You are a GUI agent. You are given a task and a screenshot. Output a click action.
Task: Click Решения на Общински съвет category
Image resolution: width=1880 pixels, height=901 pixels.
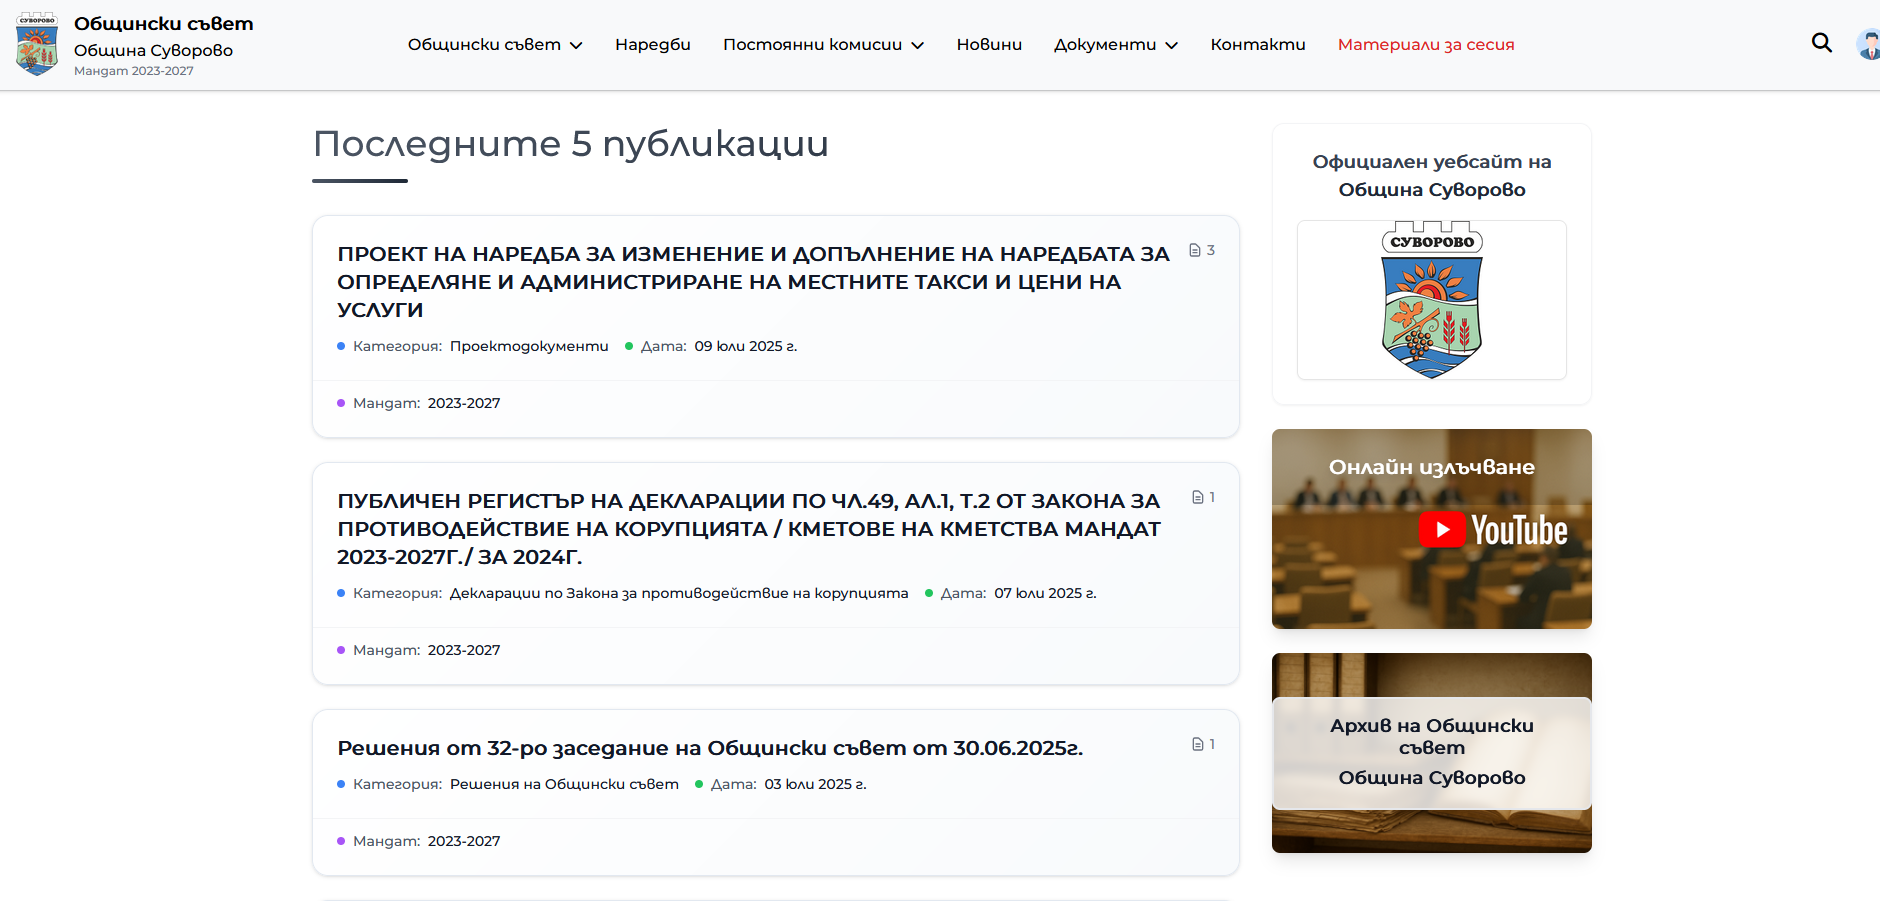[x=564, y=784]
